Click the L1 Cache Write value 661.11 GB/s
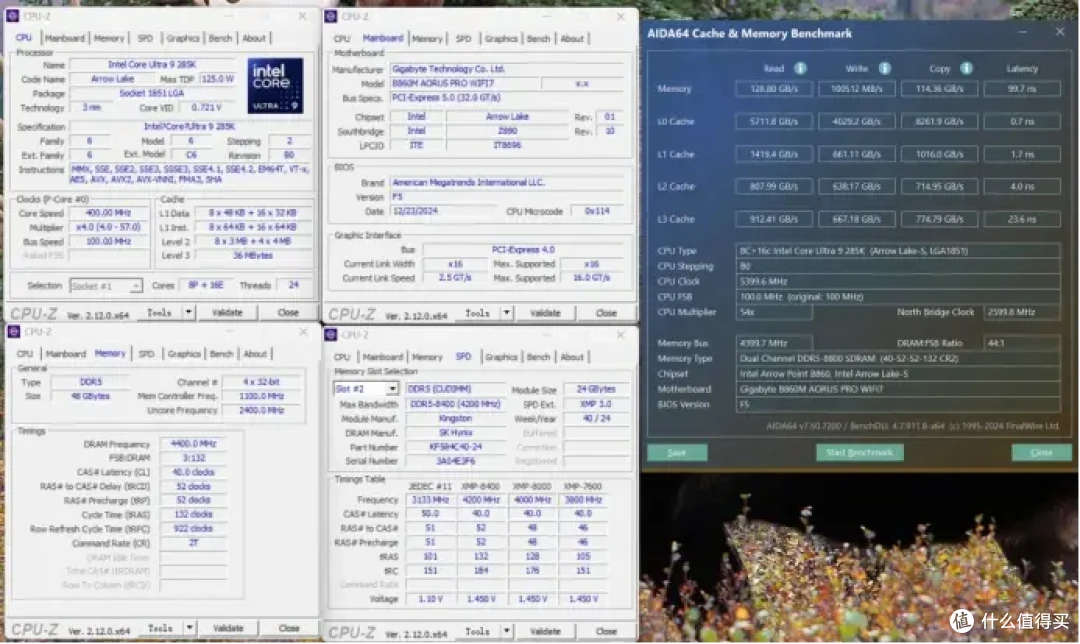Screen dimensions: 1080x644 [x=857, y=154]
